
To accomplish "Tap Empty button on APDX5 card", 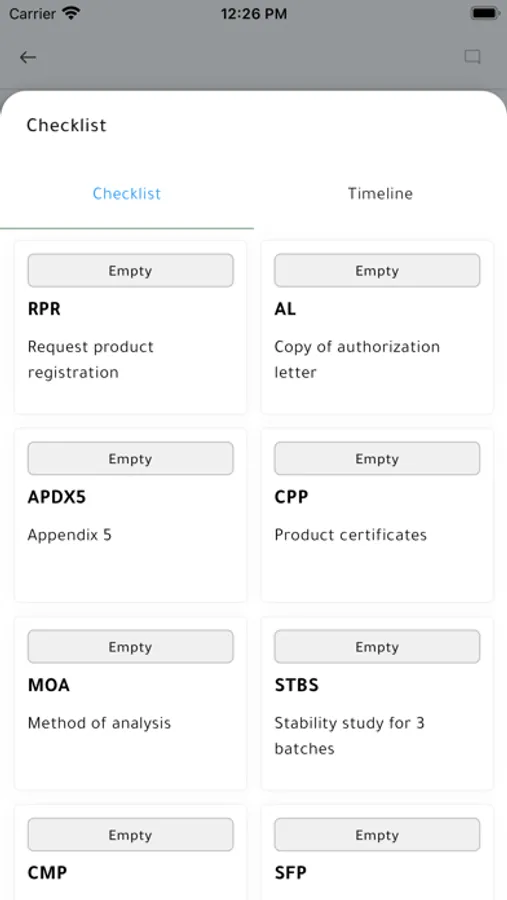I will pos(130,459).
